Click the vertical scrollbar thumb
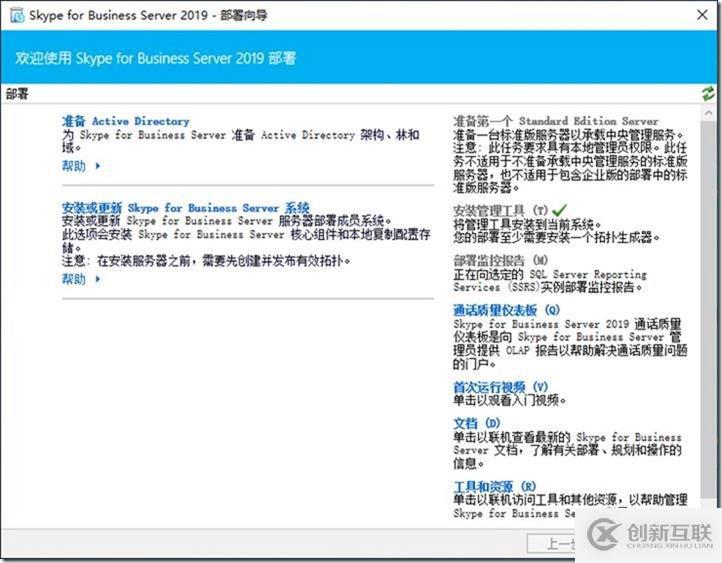The image size is (722, 563). (x=708, y=308)
